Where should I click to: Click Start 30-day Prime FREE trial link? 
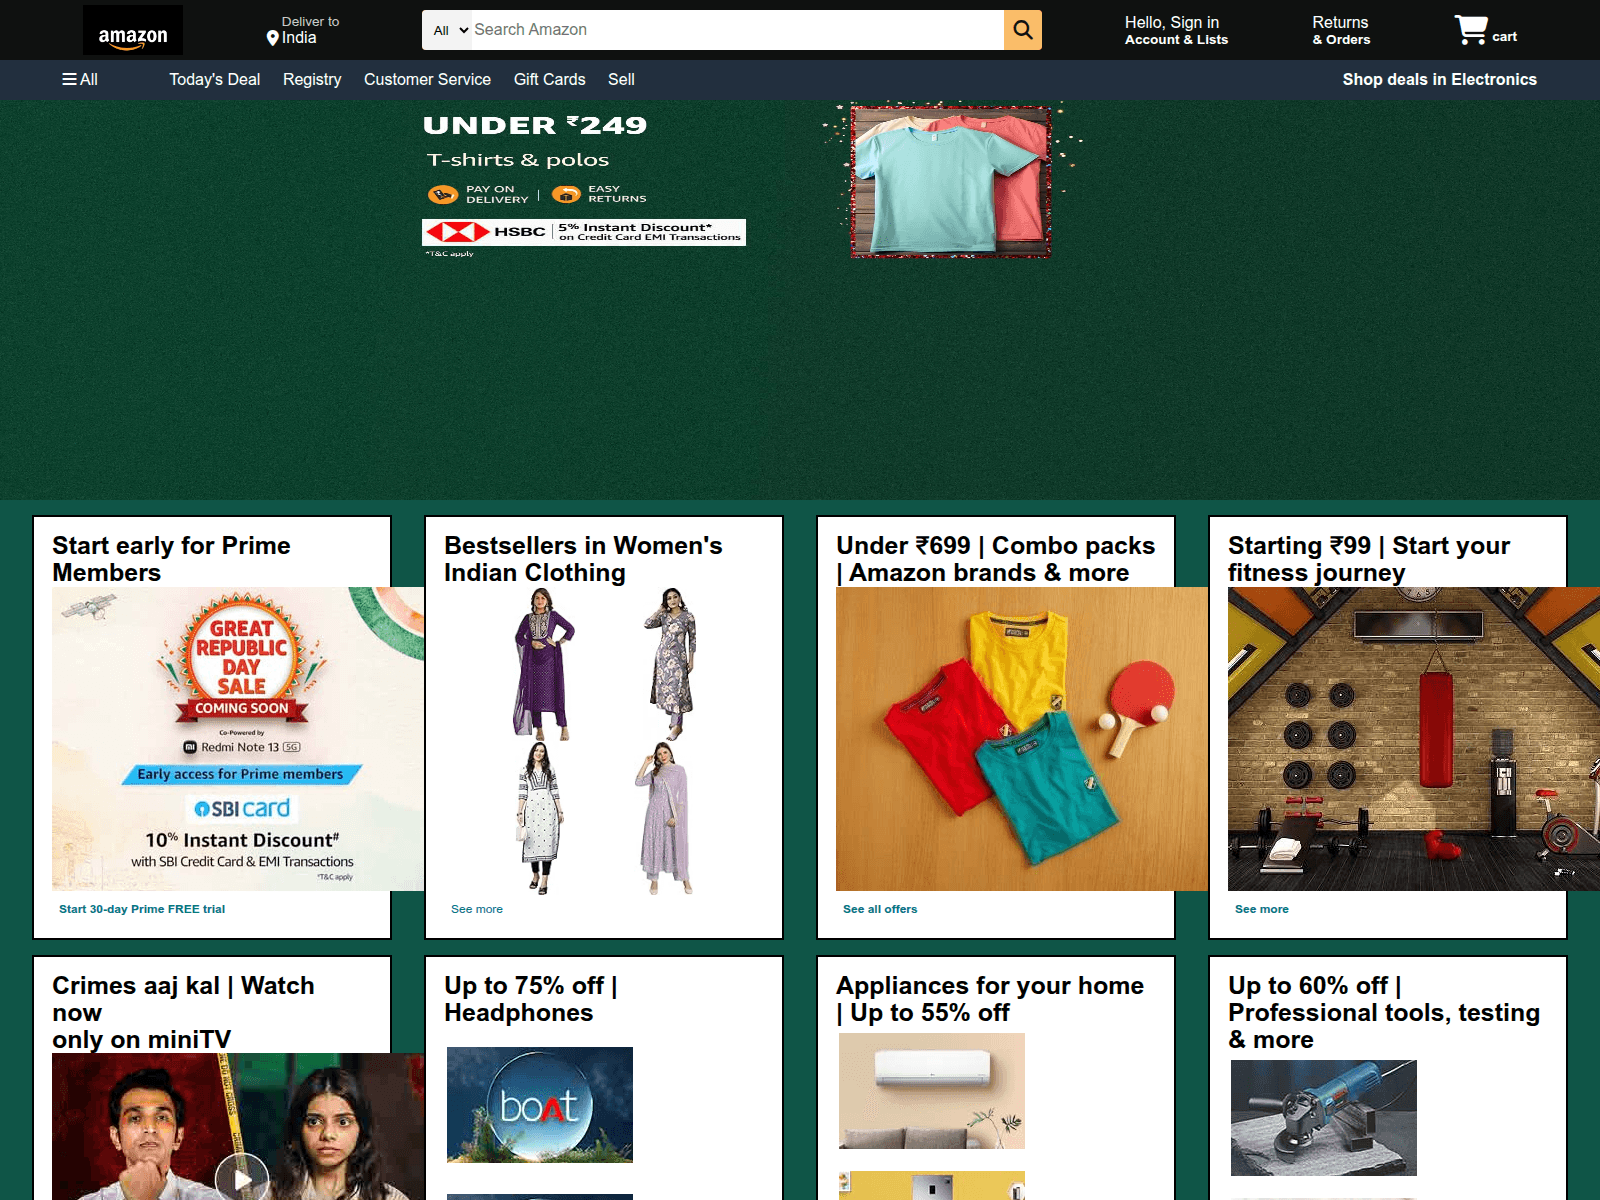(x=142, y=909)
